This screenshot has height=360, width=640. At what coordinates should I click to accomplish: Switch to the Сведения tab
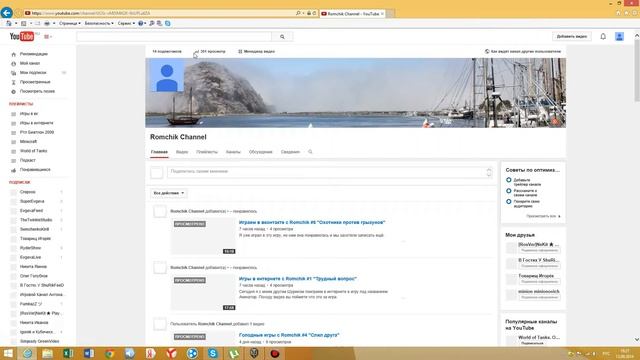(290, 152)
